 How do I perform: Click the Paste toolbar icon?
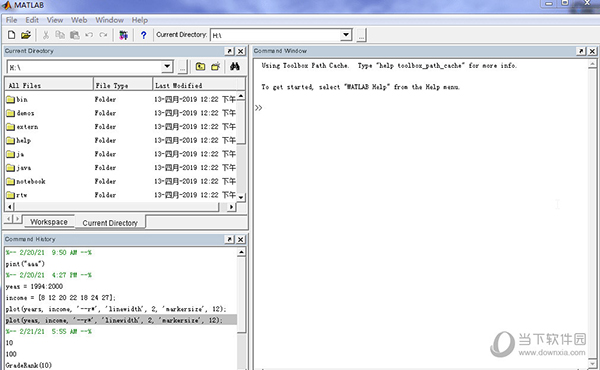(75, 35)
